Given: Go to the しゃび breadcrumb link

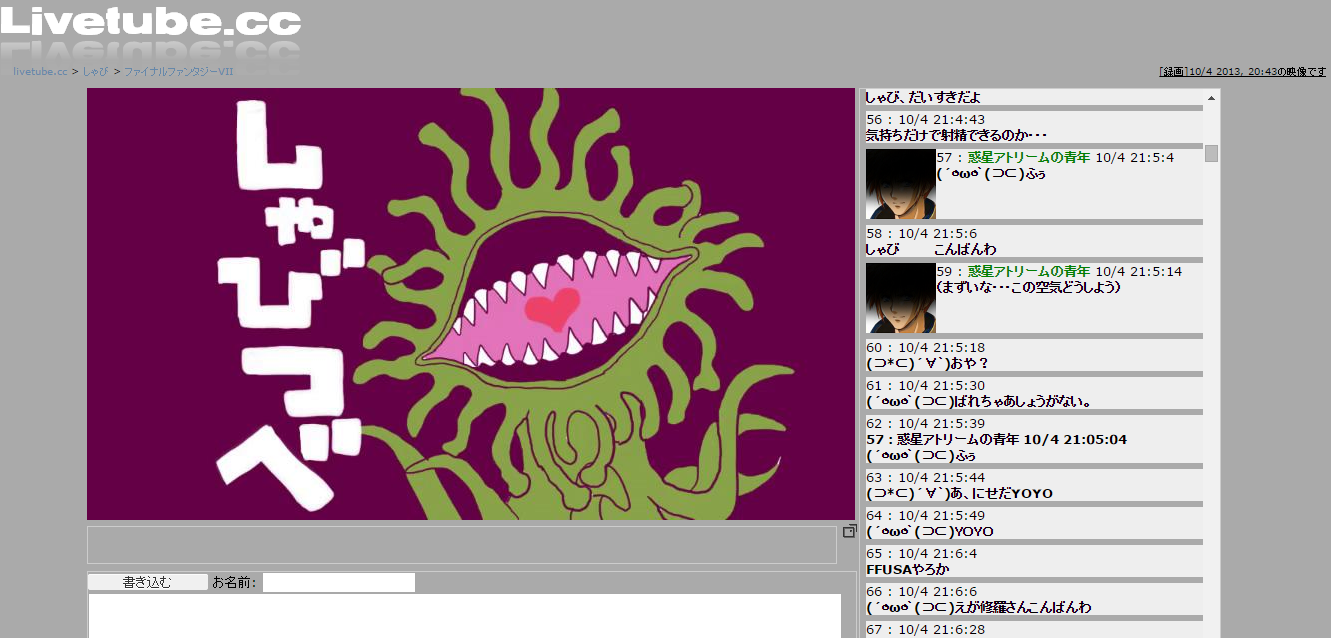Looking at the screenshot, I should (x=95, y=72).
